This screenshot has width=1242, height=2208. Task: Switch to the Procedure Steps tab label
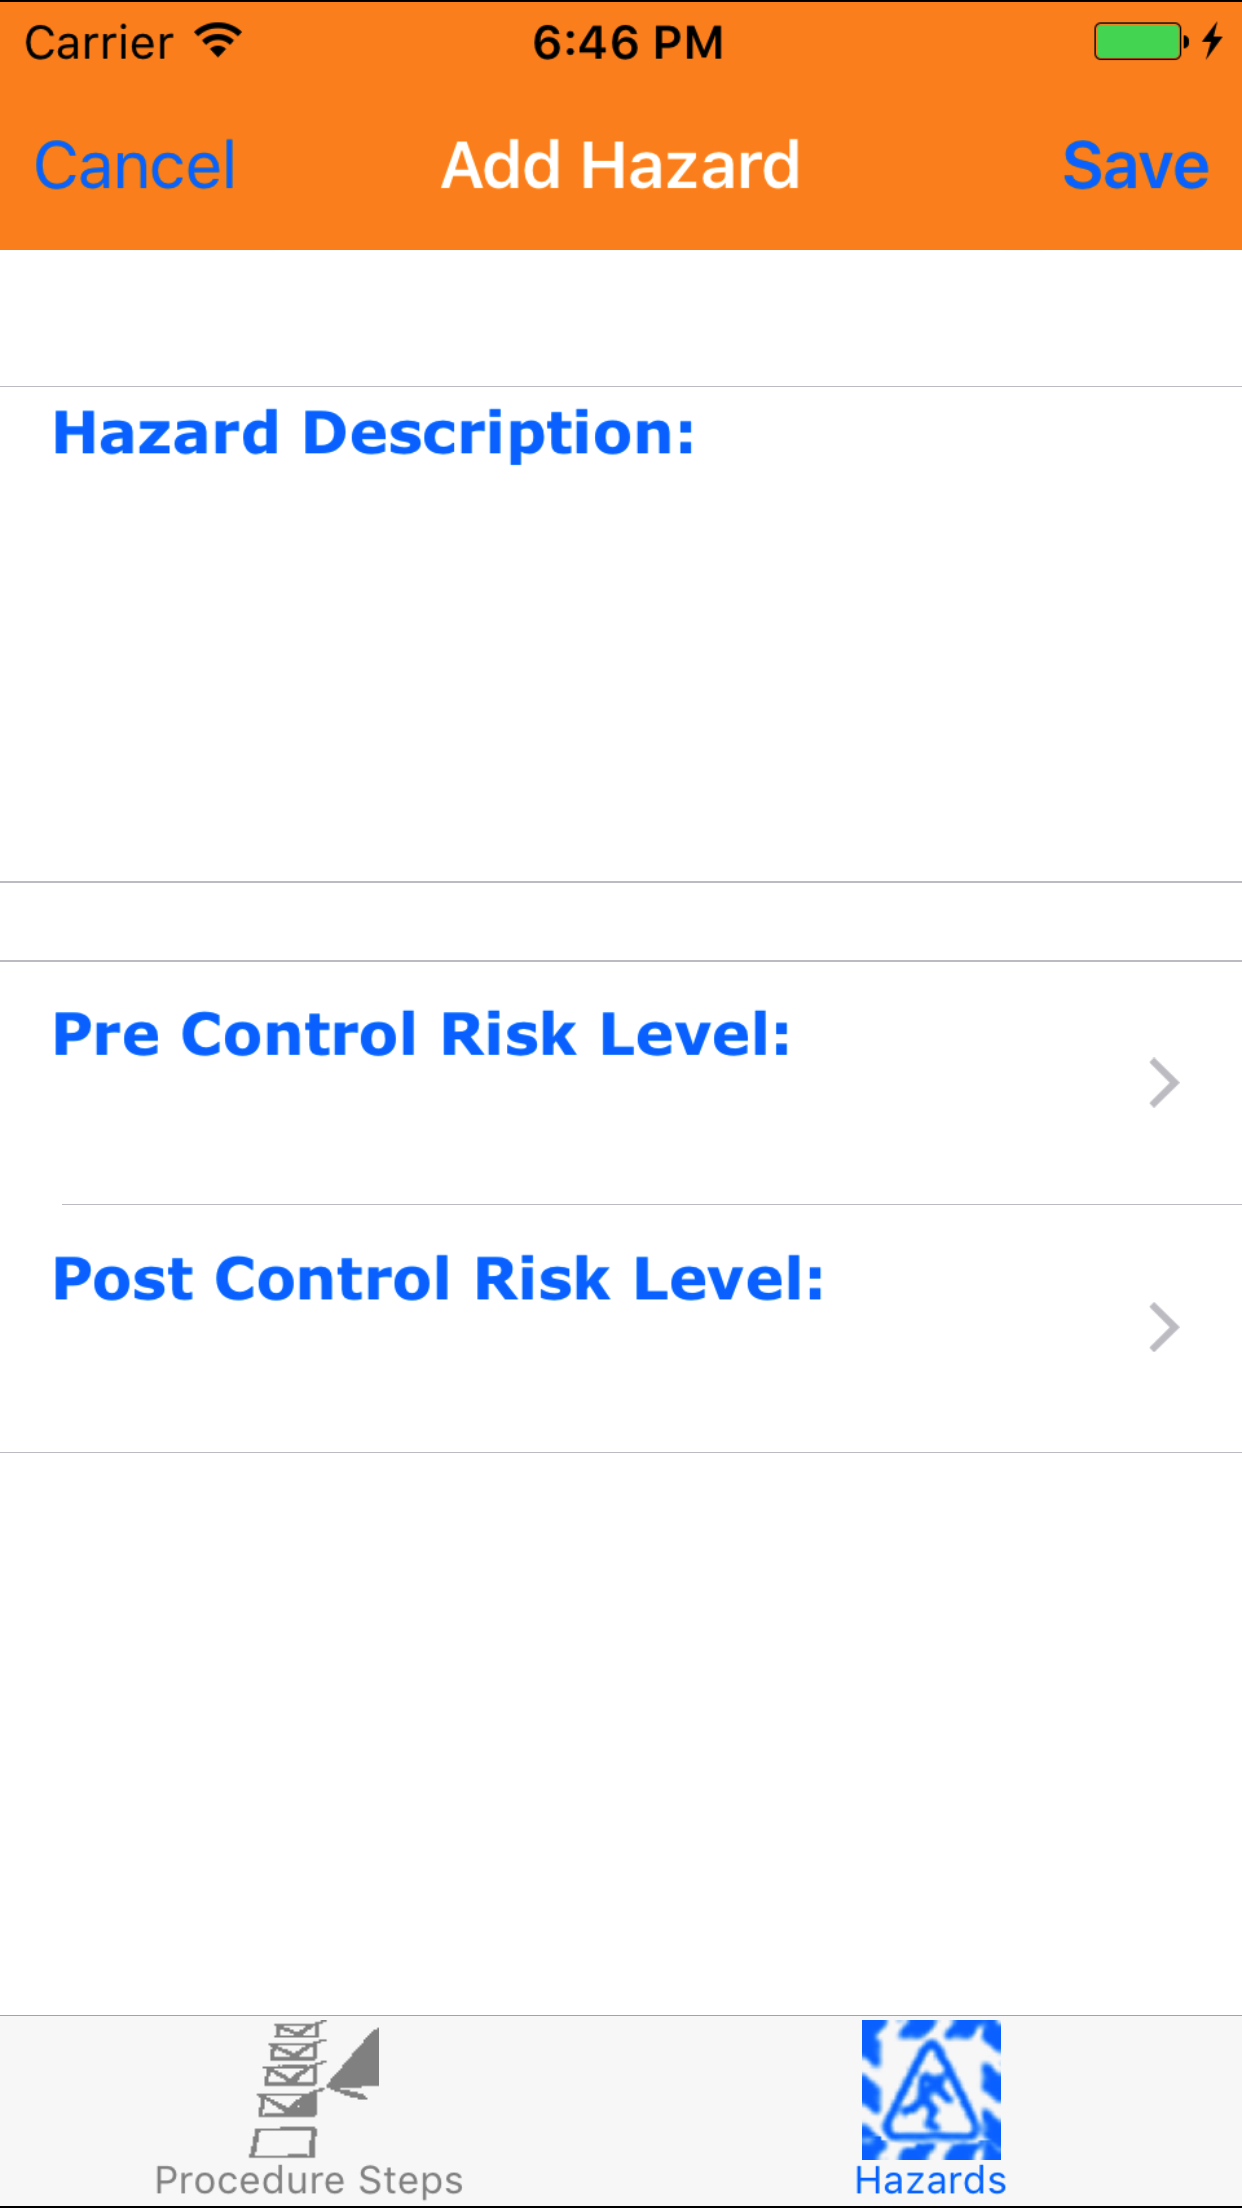point(309,2180)
